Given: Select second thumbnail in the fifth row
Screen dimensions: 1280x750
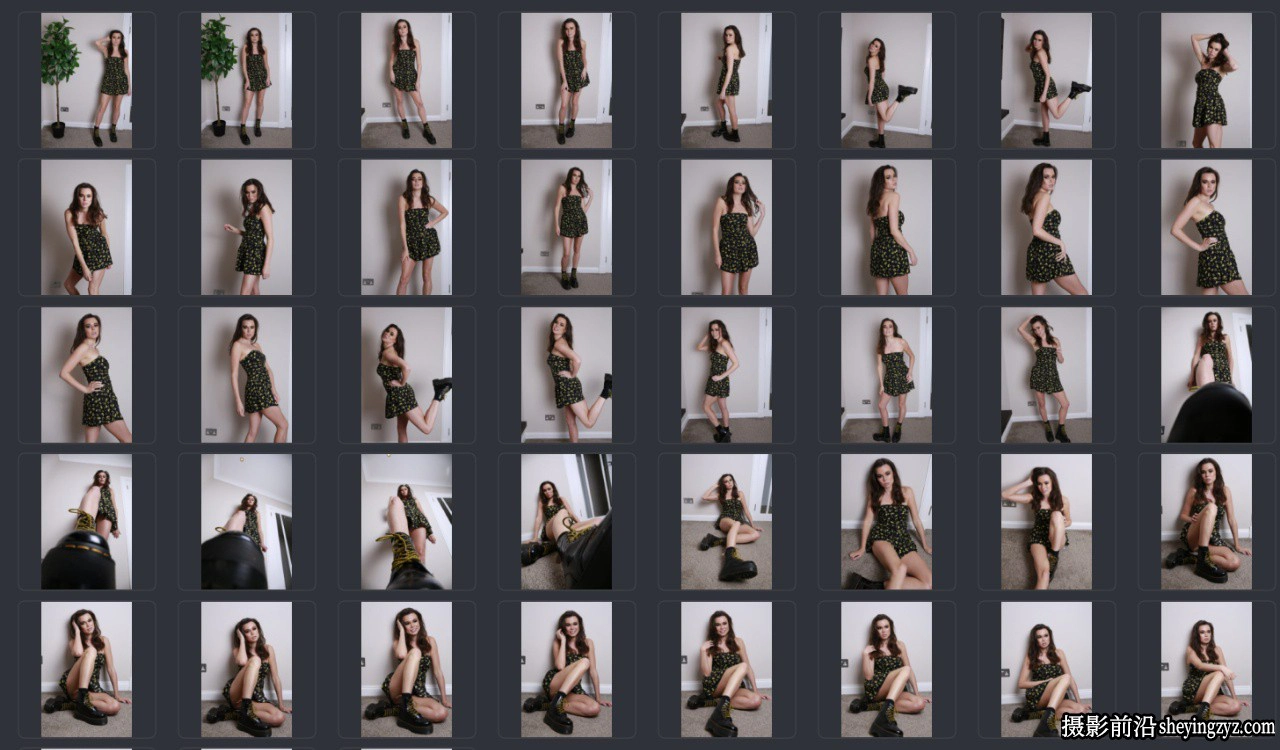Looking at the screenshot, I should 246,668.
